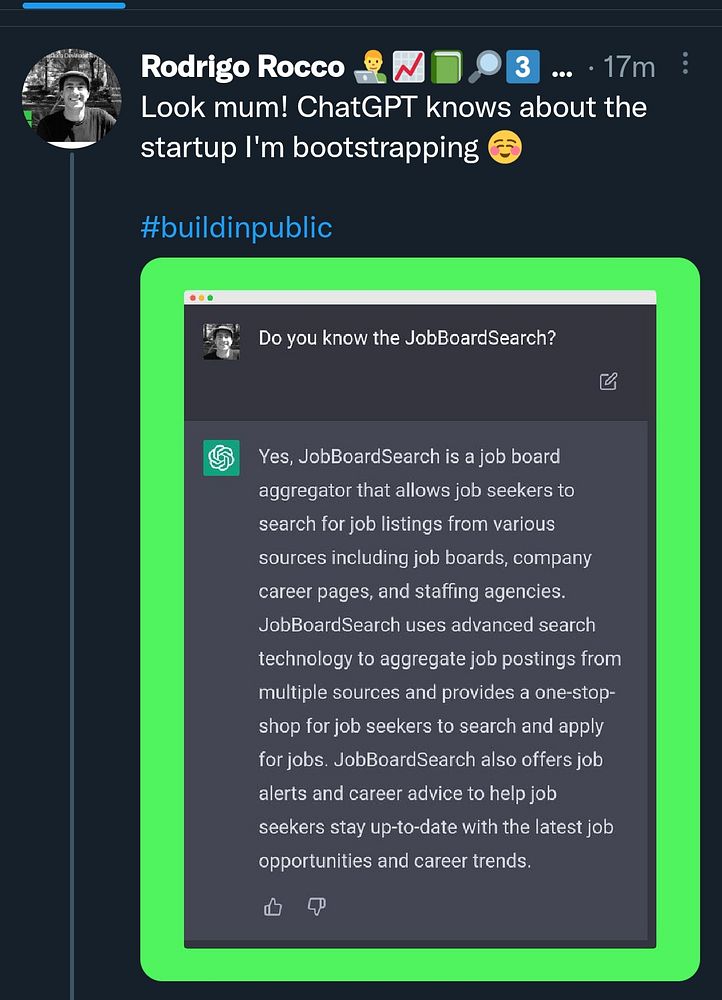Open the tweet's three-dot more options menu

pos(685,64)
